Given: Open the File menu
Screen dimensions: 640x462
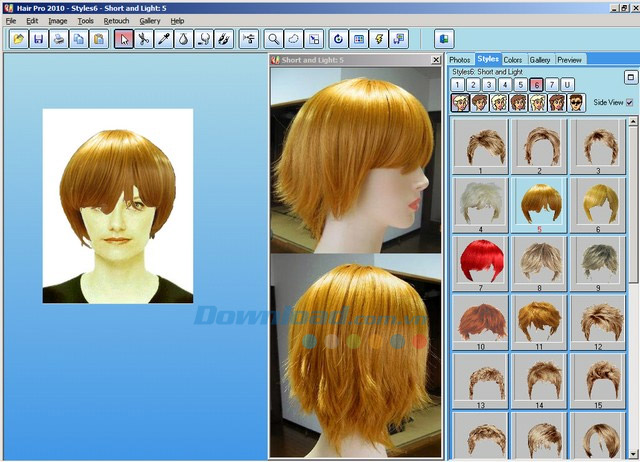Looking at the screenshot, I should [11, 21].
